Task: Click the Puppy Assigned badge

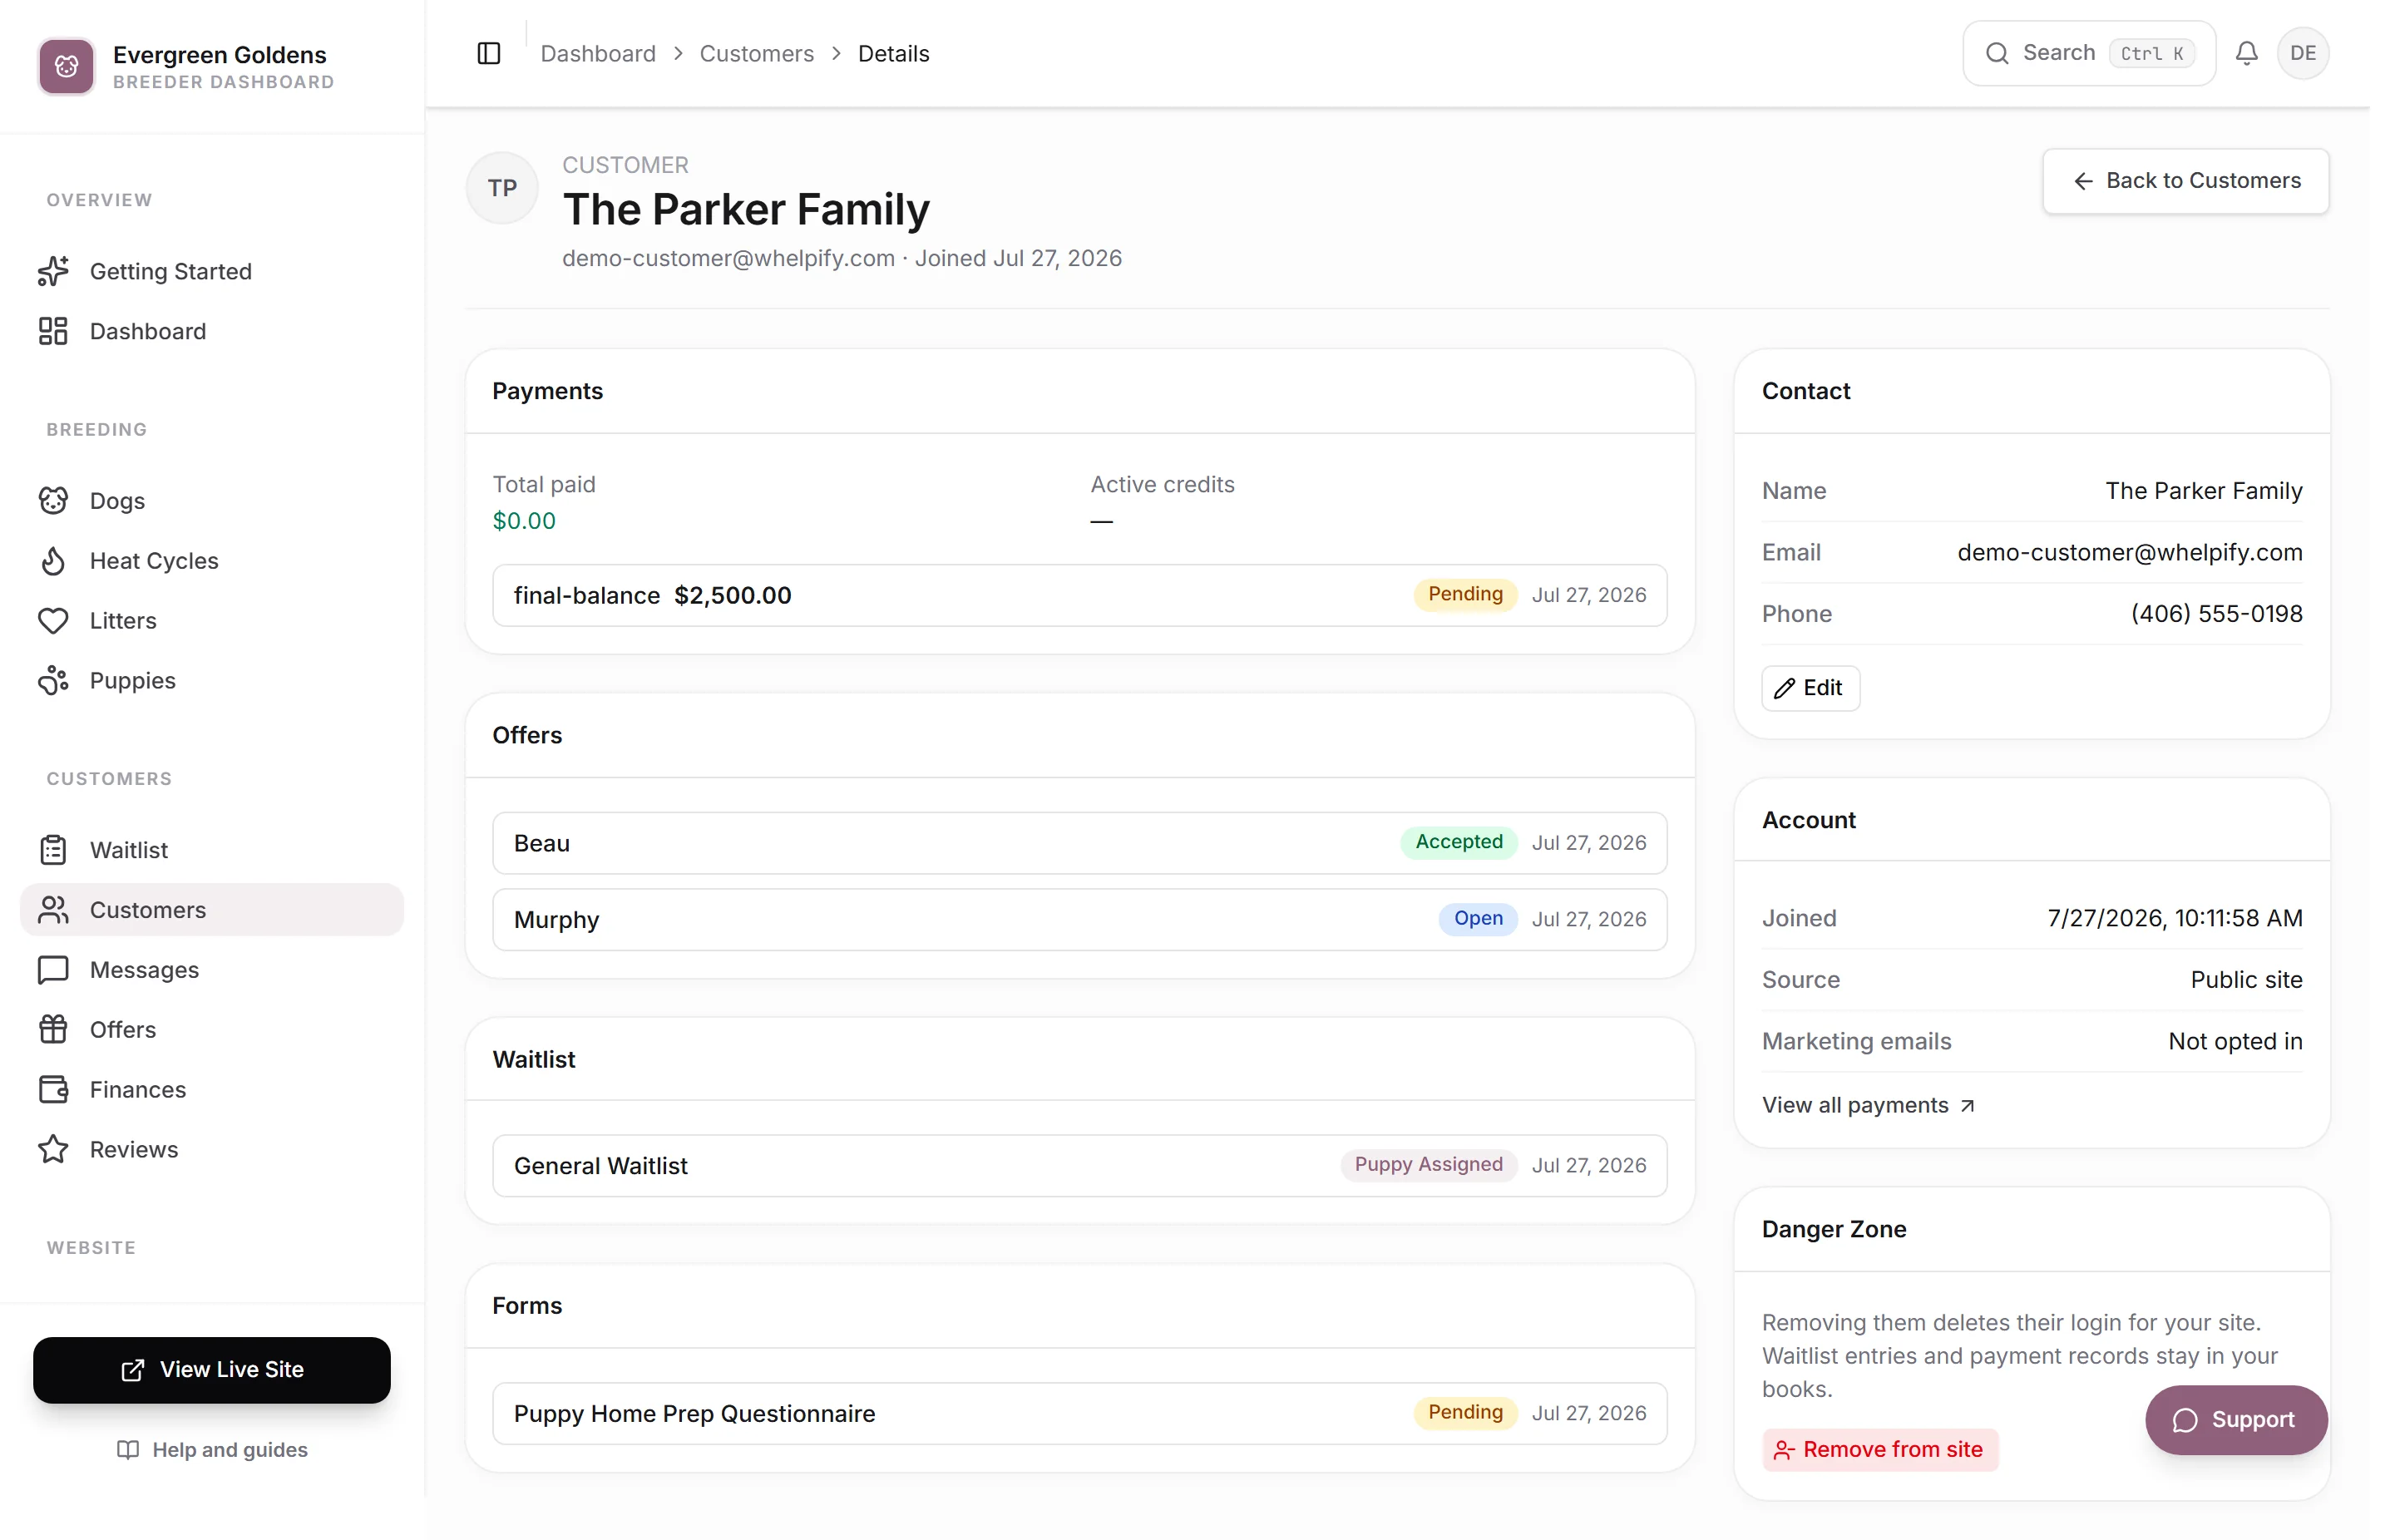Action: coord(1428,1165)
